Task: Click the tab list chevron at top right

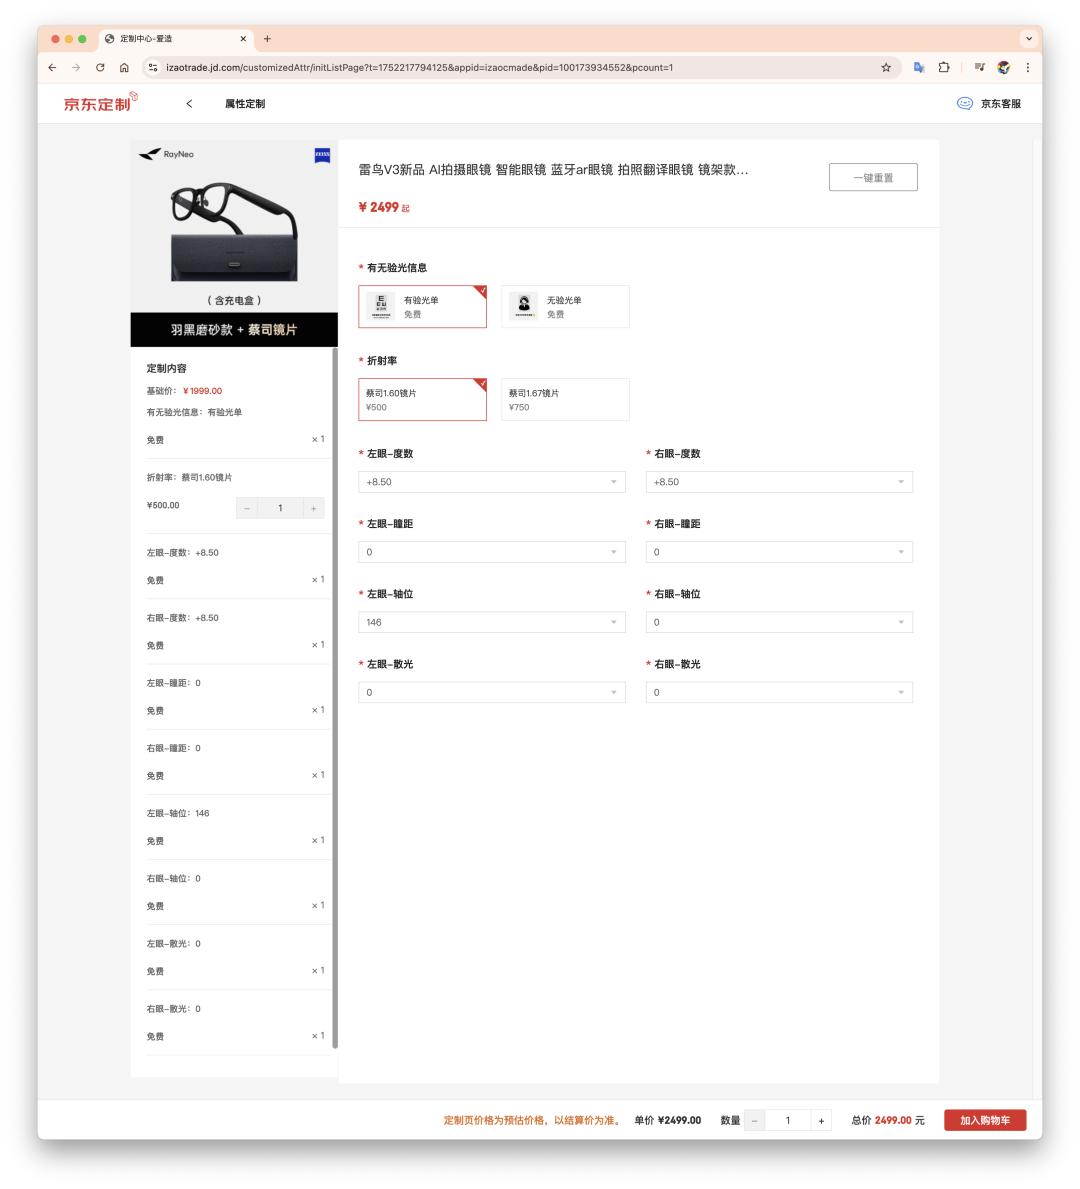Action: point(1028,39)
